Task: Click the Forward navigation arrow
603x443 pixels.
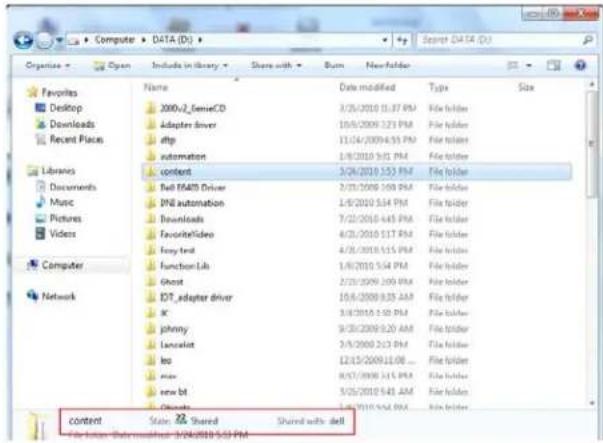Action: 44,40
